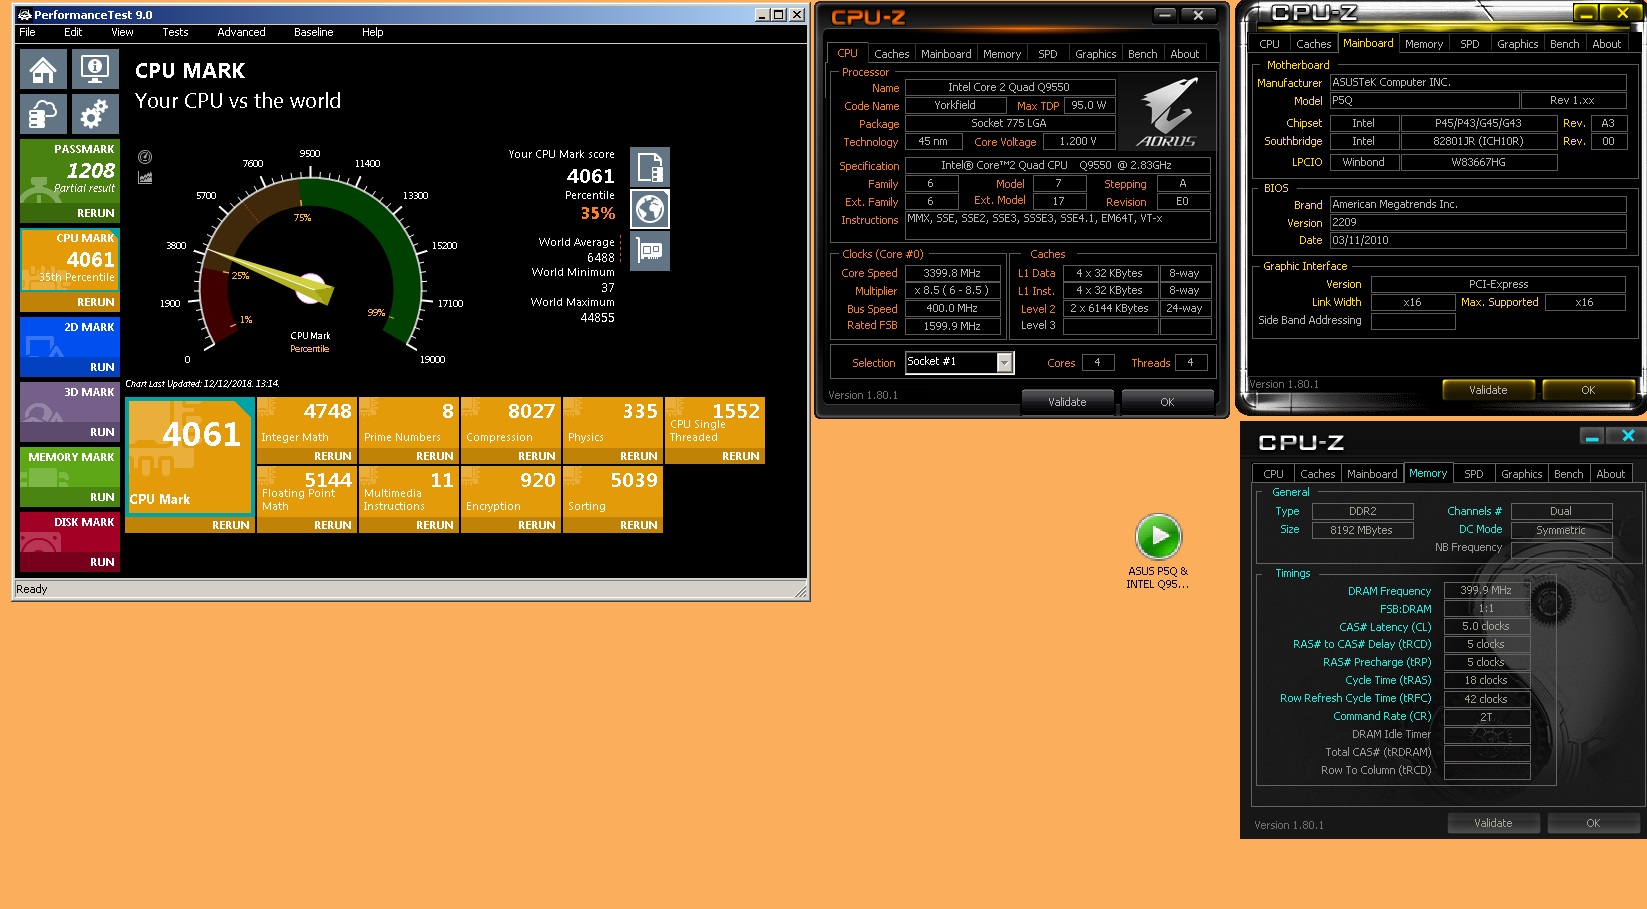Rerun the Prime Numbers test
This screenshot has height=909, width=1647.
click(x=434, y=456)
